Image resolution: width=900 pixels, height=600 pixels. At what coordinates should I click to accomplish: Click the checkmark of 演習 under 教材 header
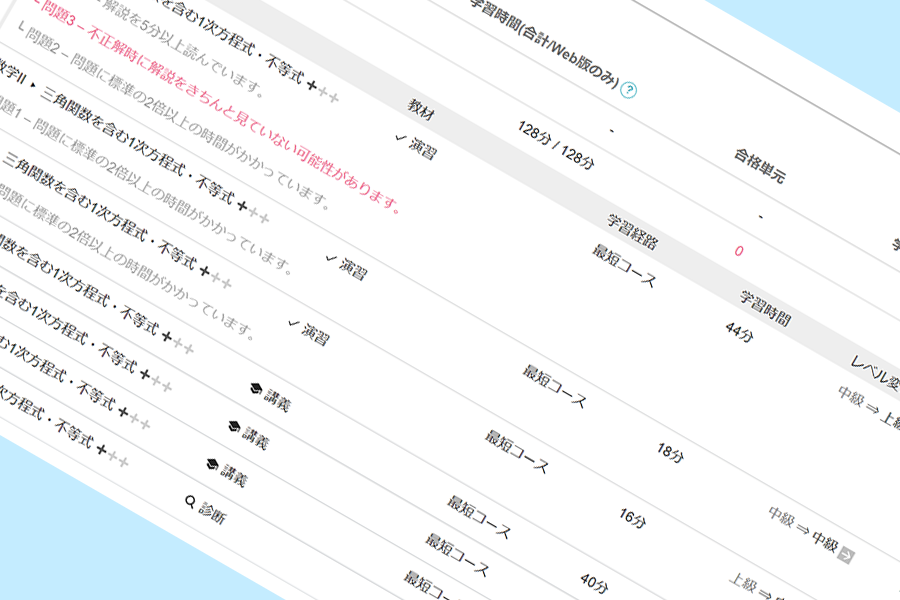pyautogui.click(x=401, y=140)
